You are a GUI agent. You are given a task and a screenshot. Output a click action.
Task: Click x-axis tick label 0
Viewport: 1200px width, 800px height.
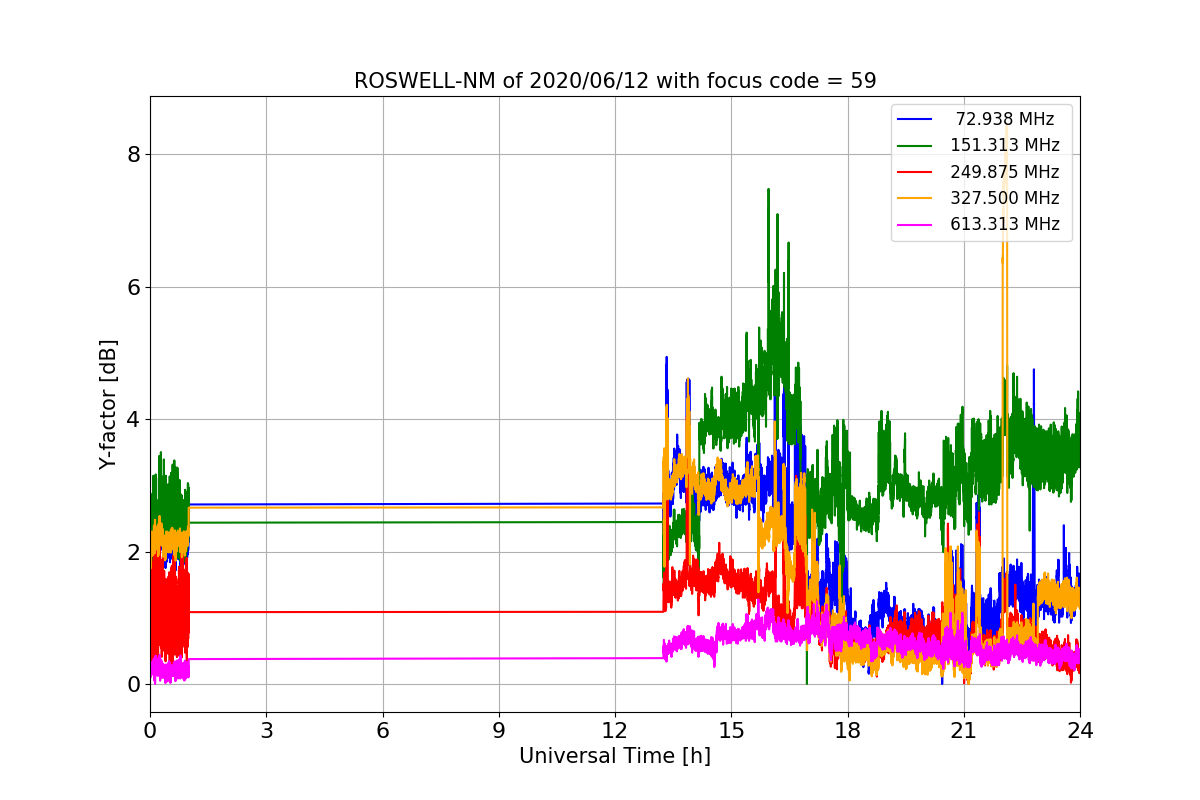pos(150,730)
